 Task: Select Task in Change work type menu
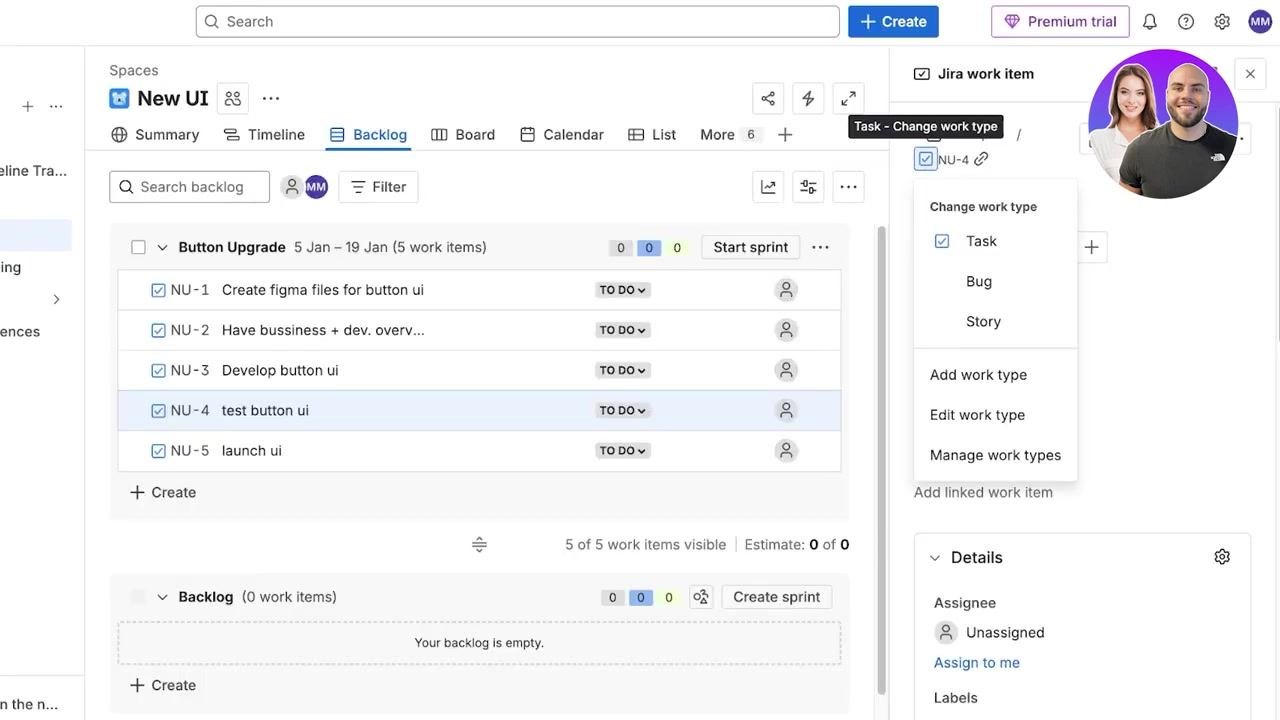coord(996,241)
